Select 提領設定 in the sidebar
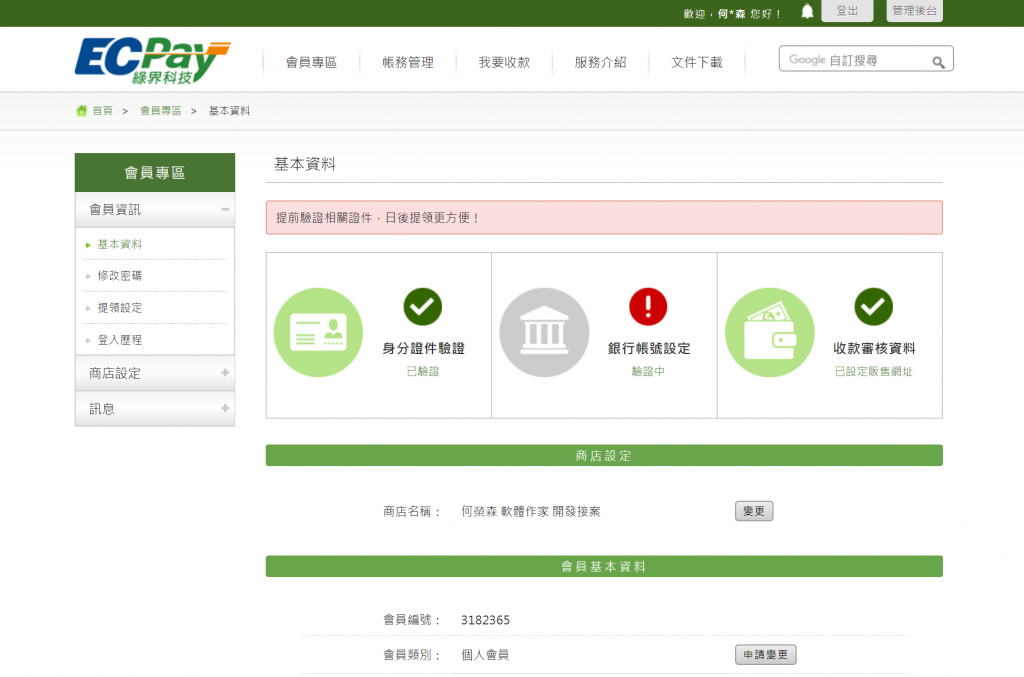1024x677 pixels. pyautogui.click(x=120, y=307)
